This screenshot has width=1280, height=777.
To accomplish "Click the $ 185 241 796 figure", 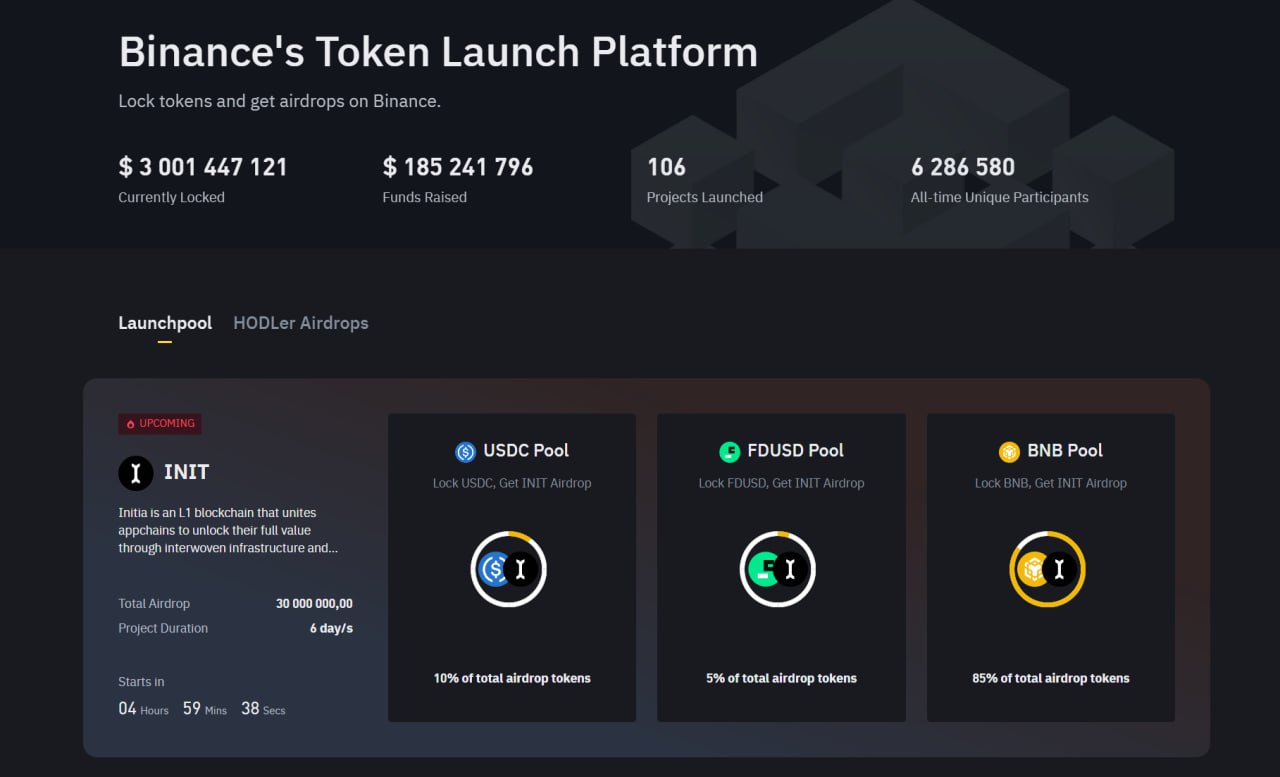I will coord(458,167).
